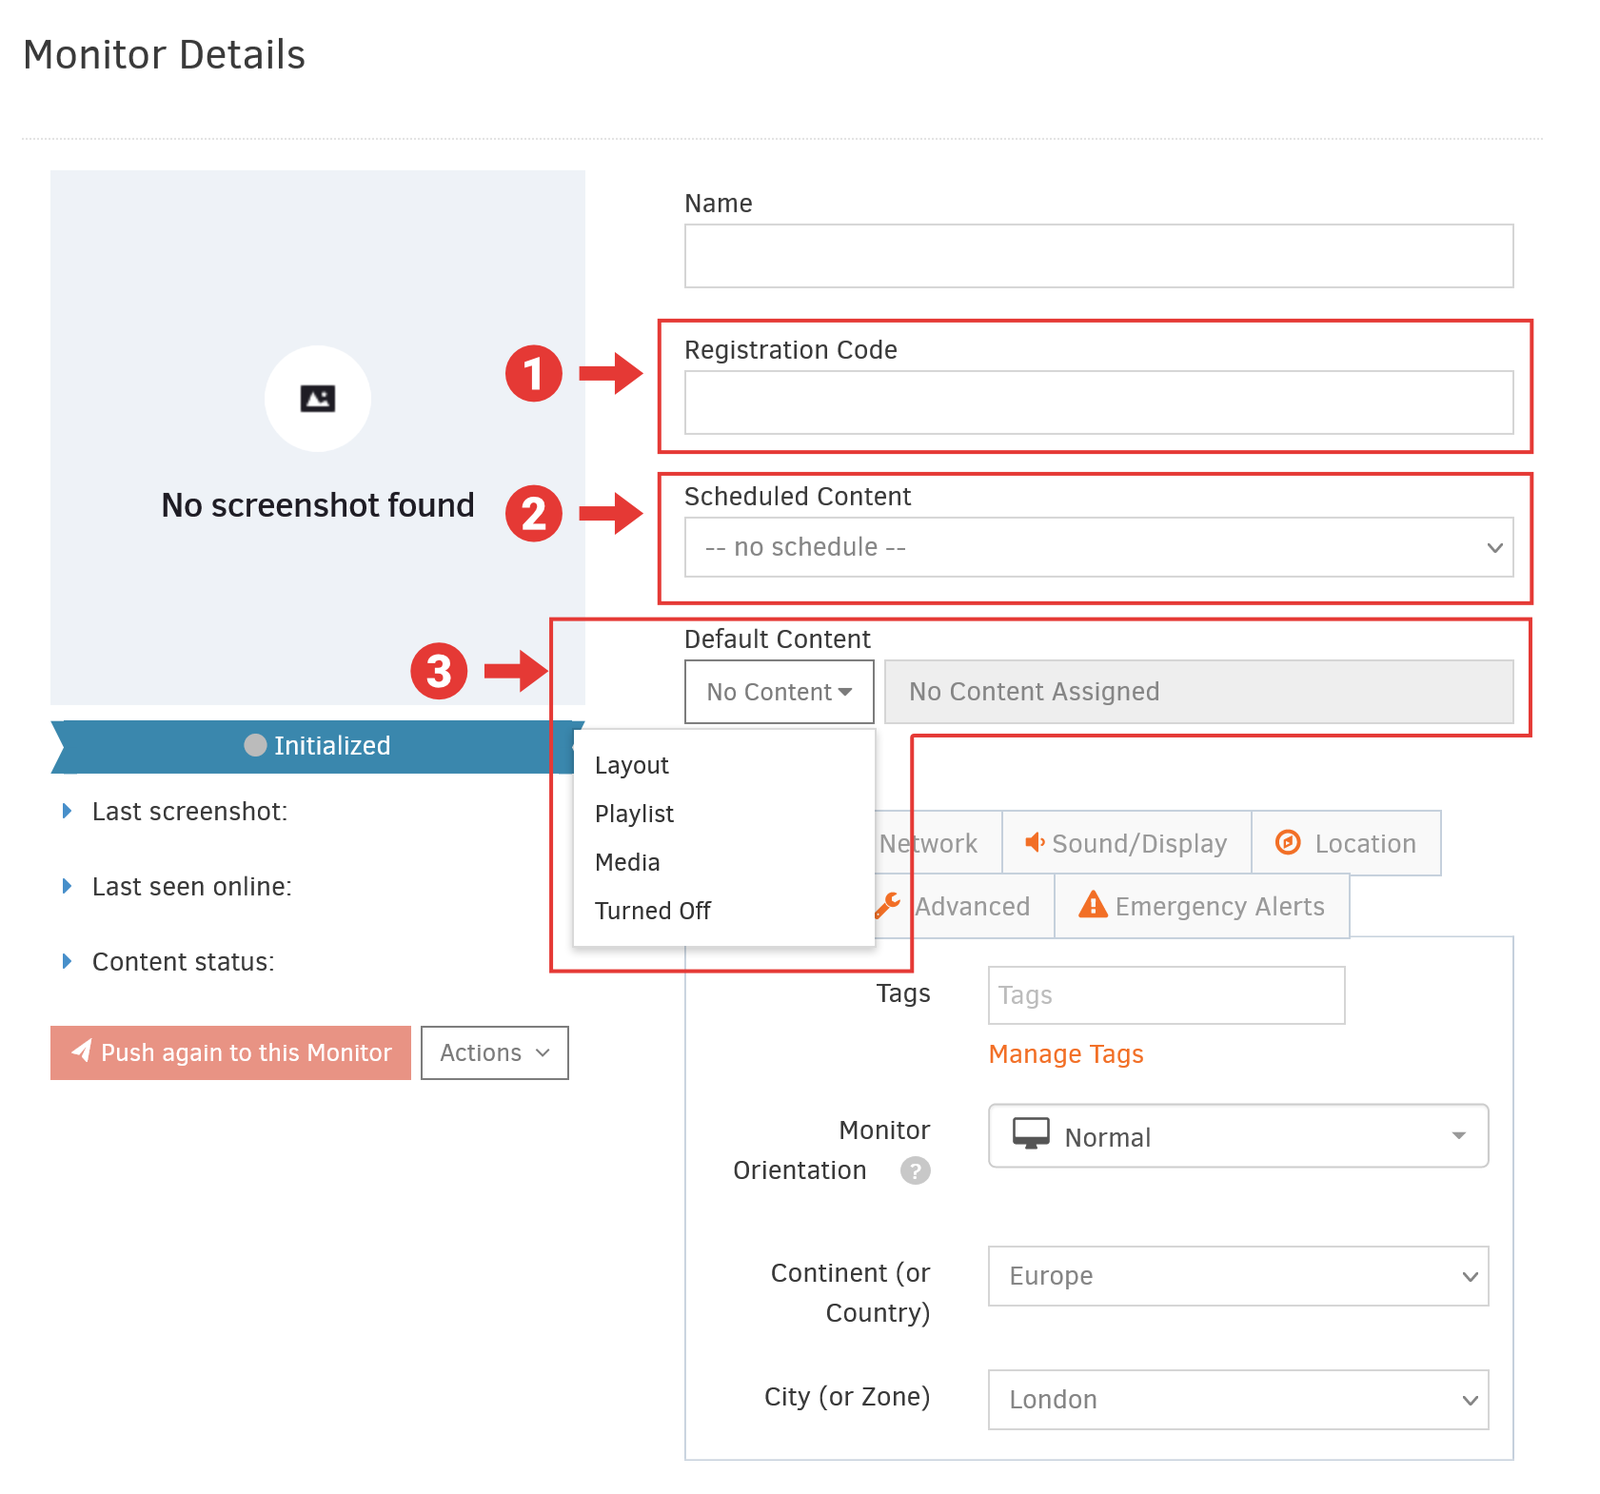Choose Playlist from Default Content menu
Viewport: 1600px width, 1494px height.
pyautogui.click(x=634, y=814)
